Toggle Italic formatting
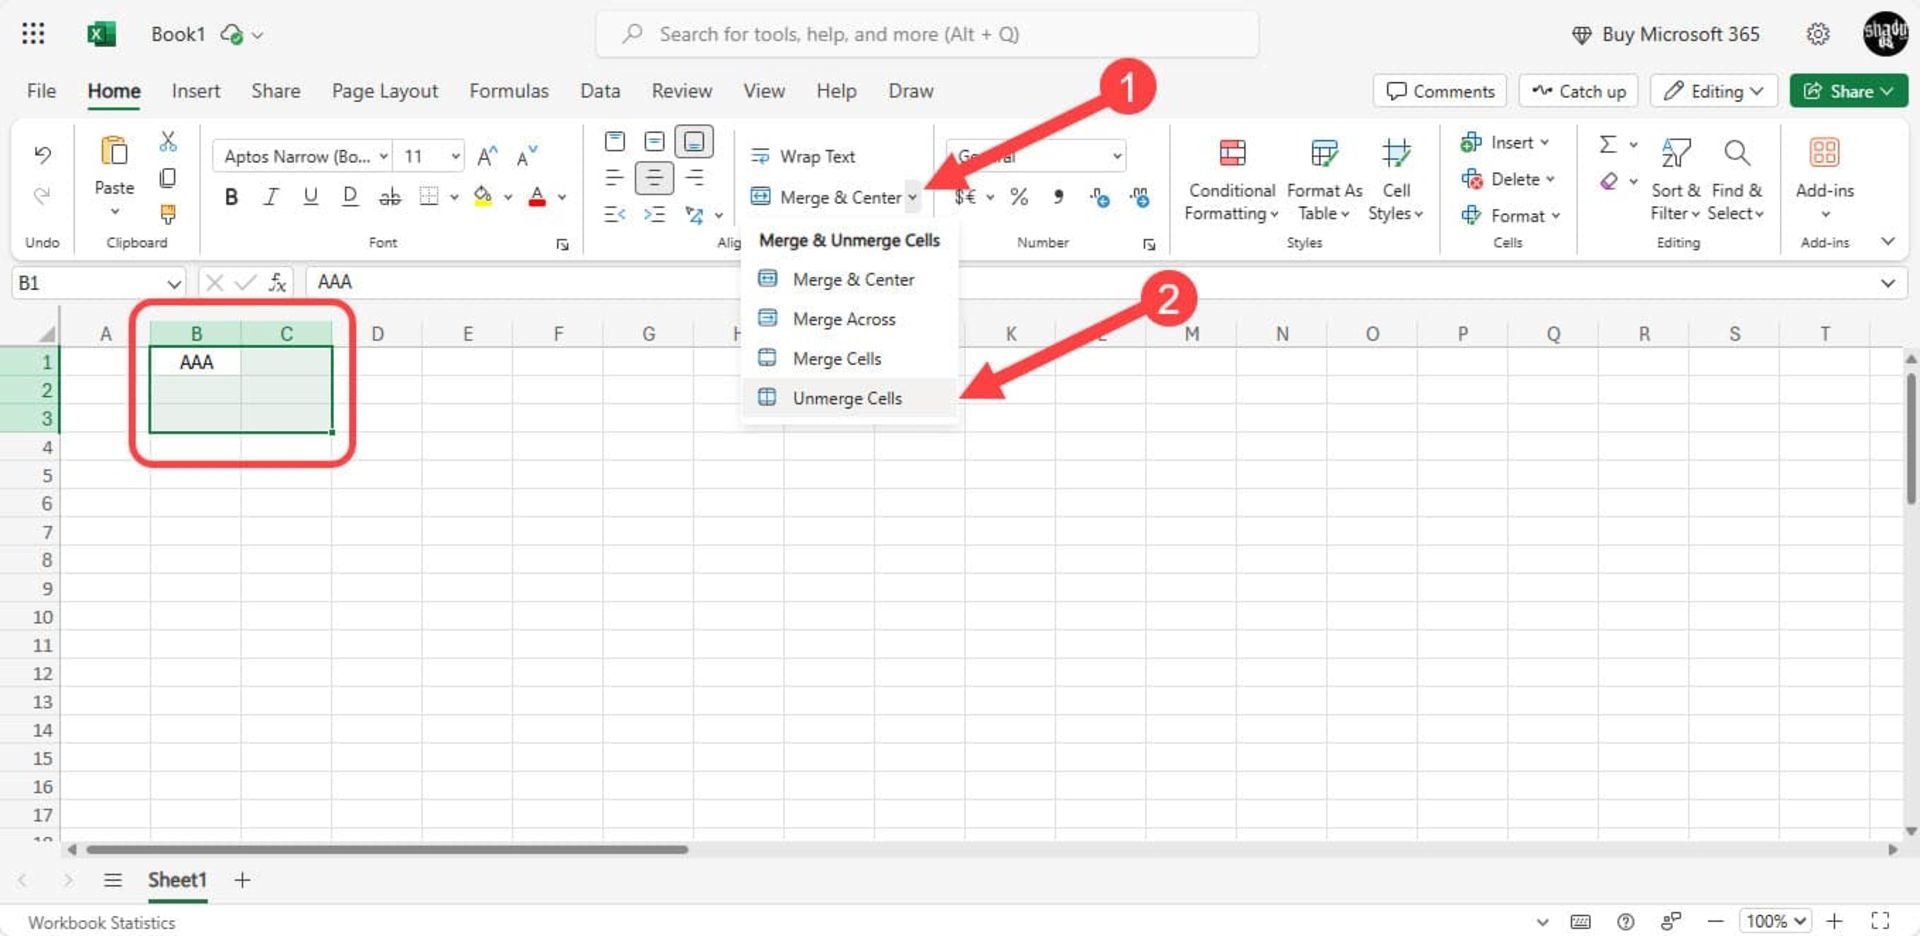 270,197
